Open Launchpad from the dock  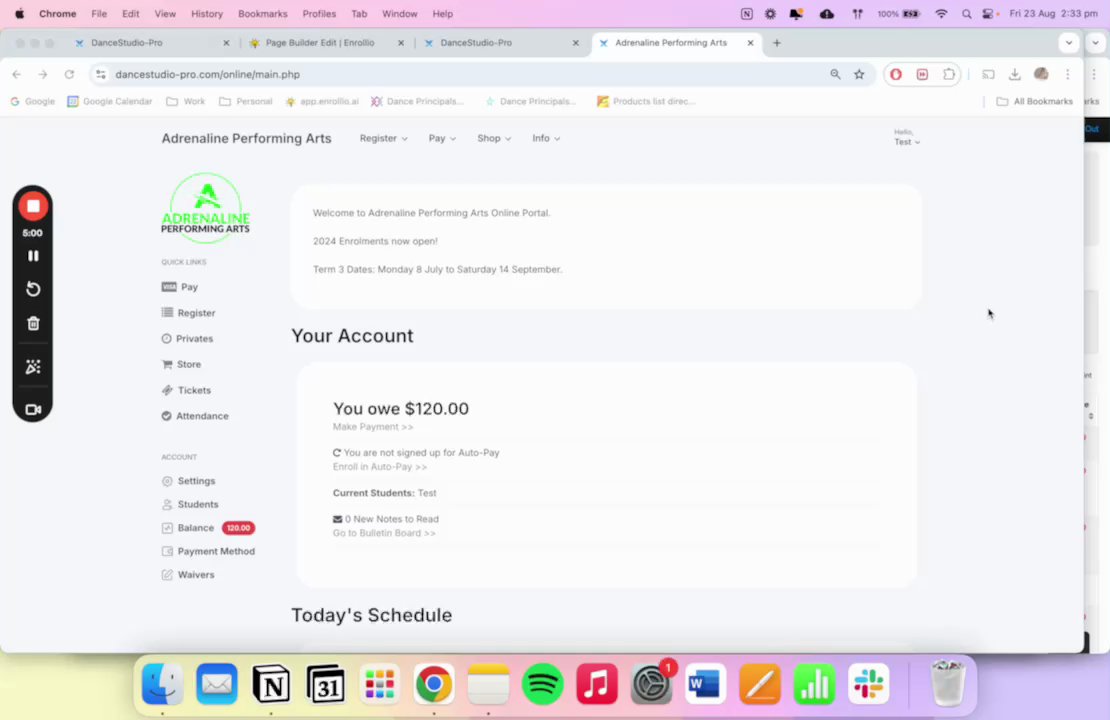click(x=379, y=684)
